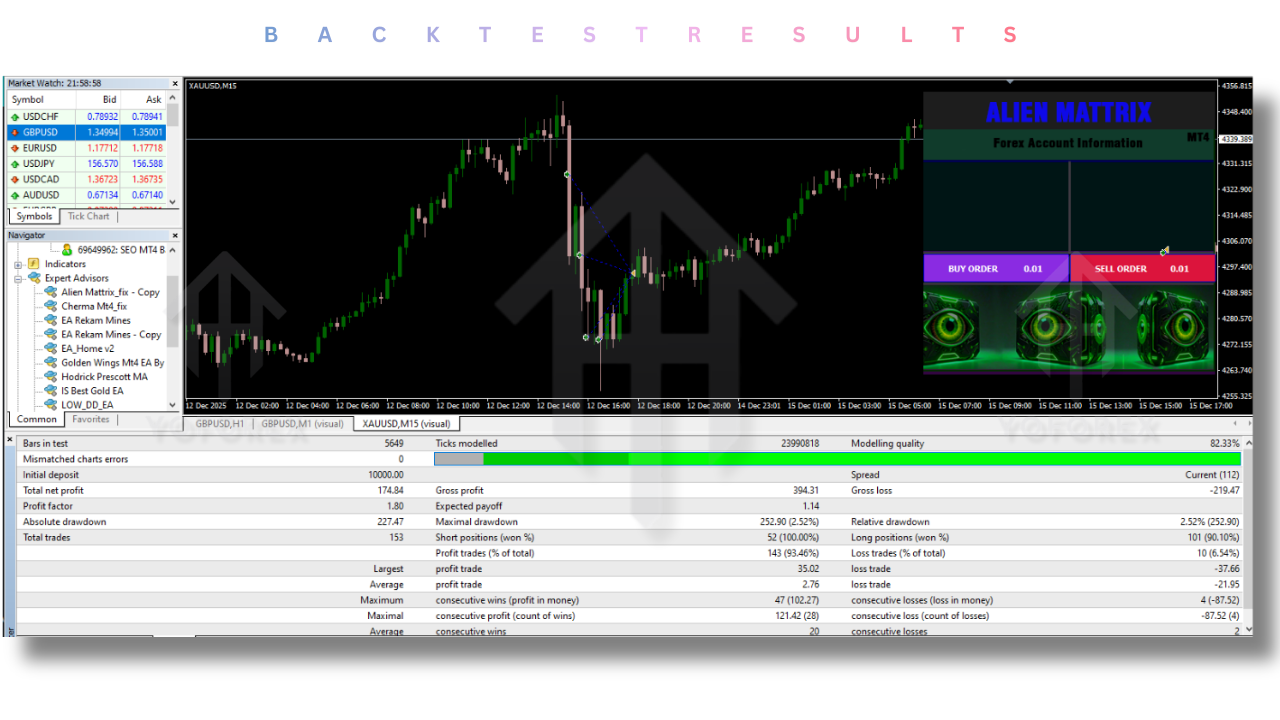Switch to the Tick Chart tab
Screen dimensions: 1280x720
click(x=88, y=216)
